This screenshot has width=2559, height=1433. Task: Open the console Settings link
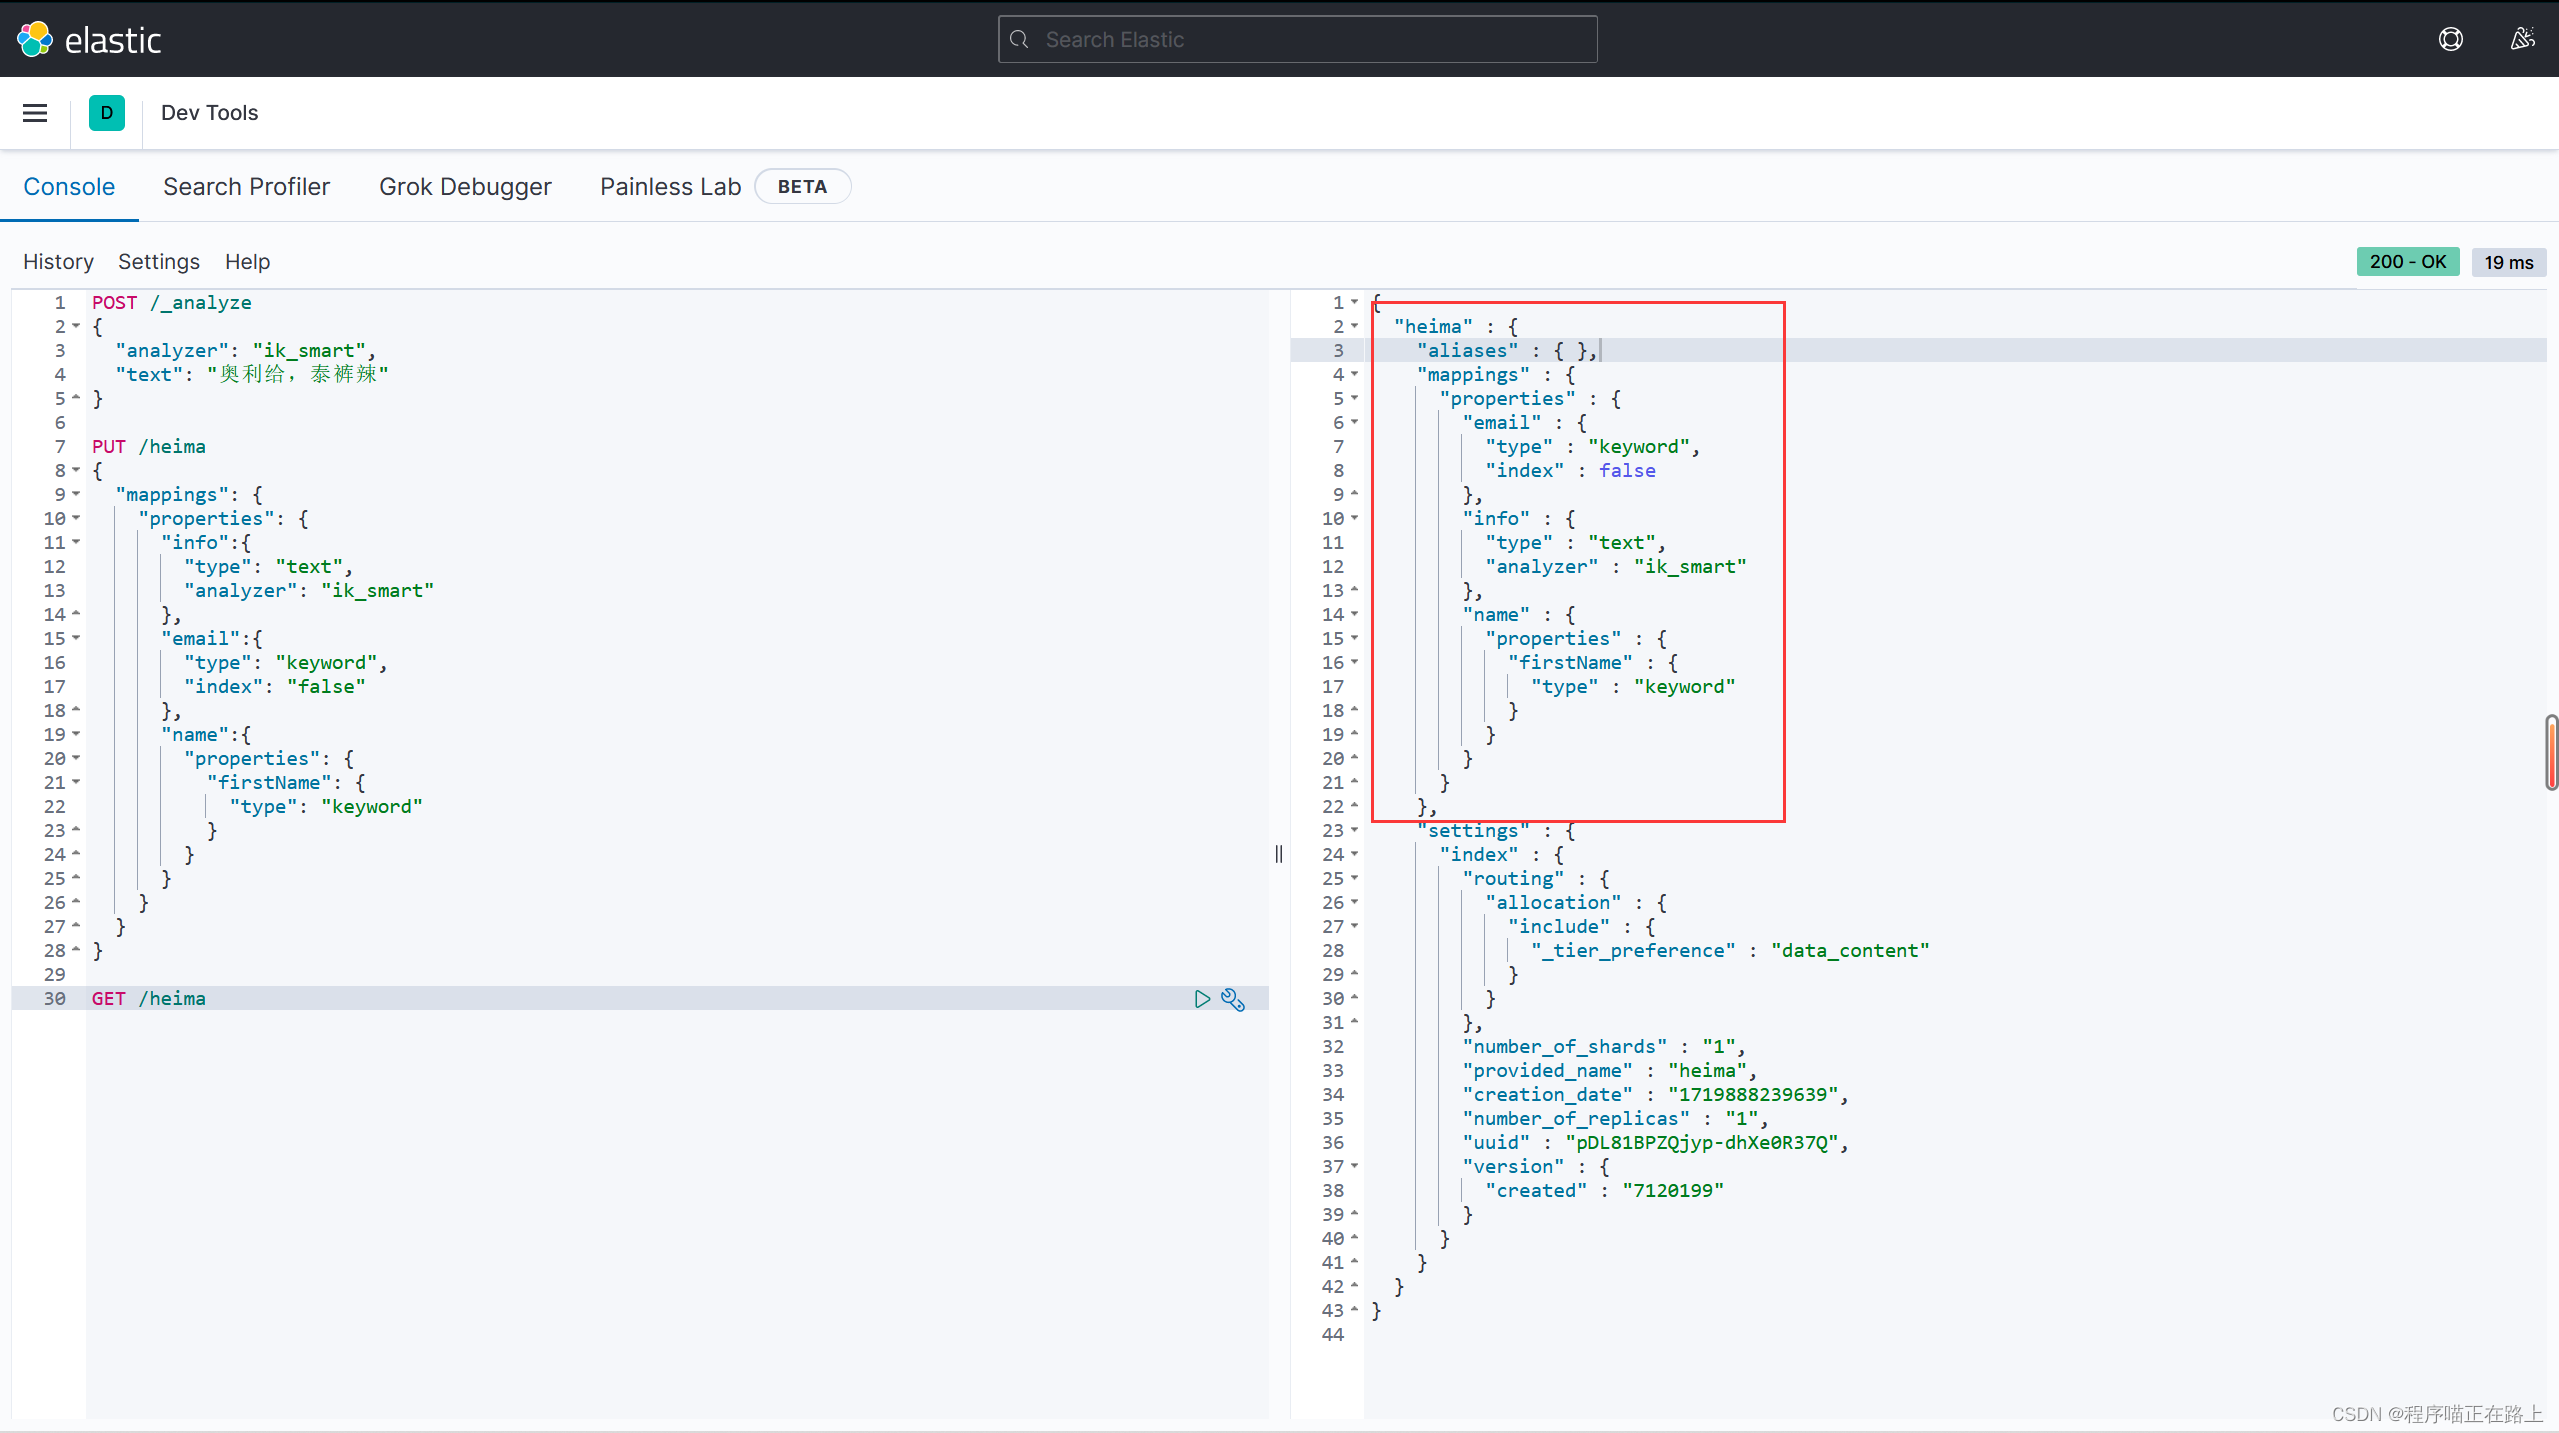tap(158, 262)
